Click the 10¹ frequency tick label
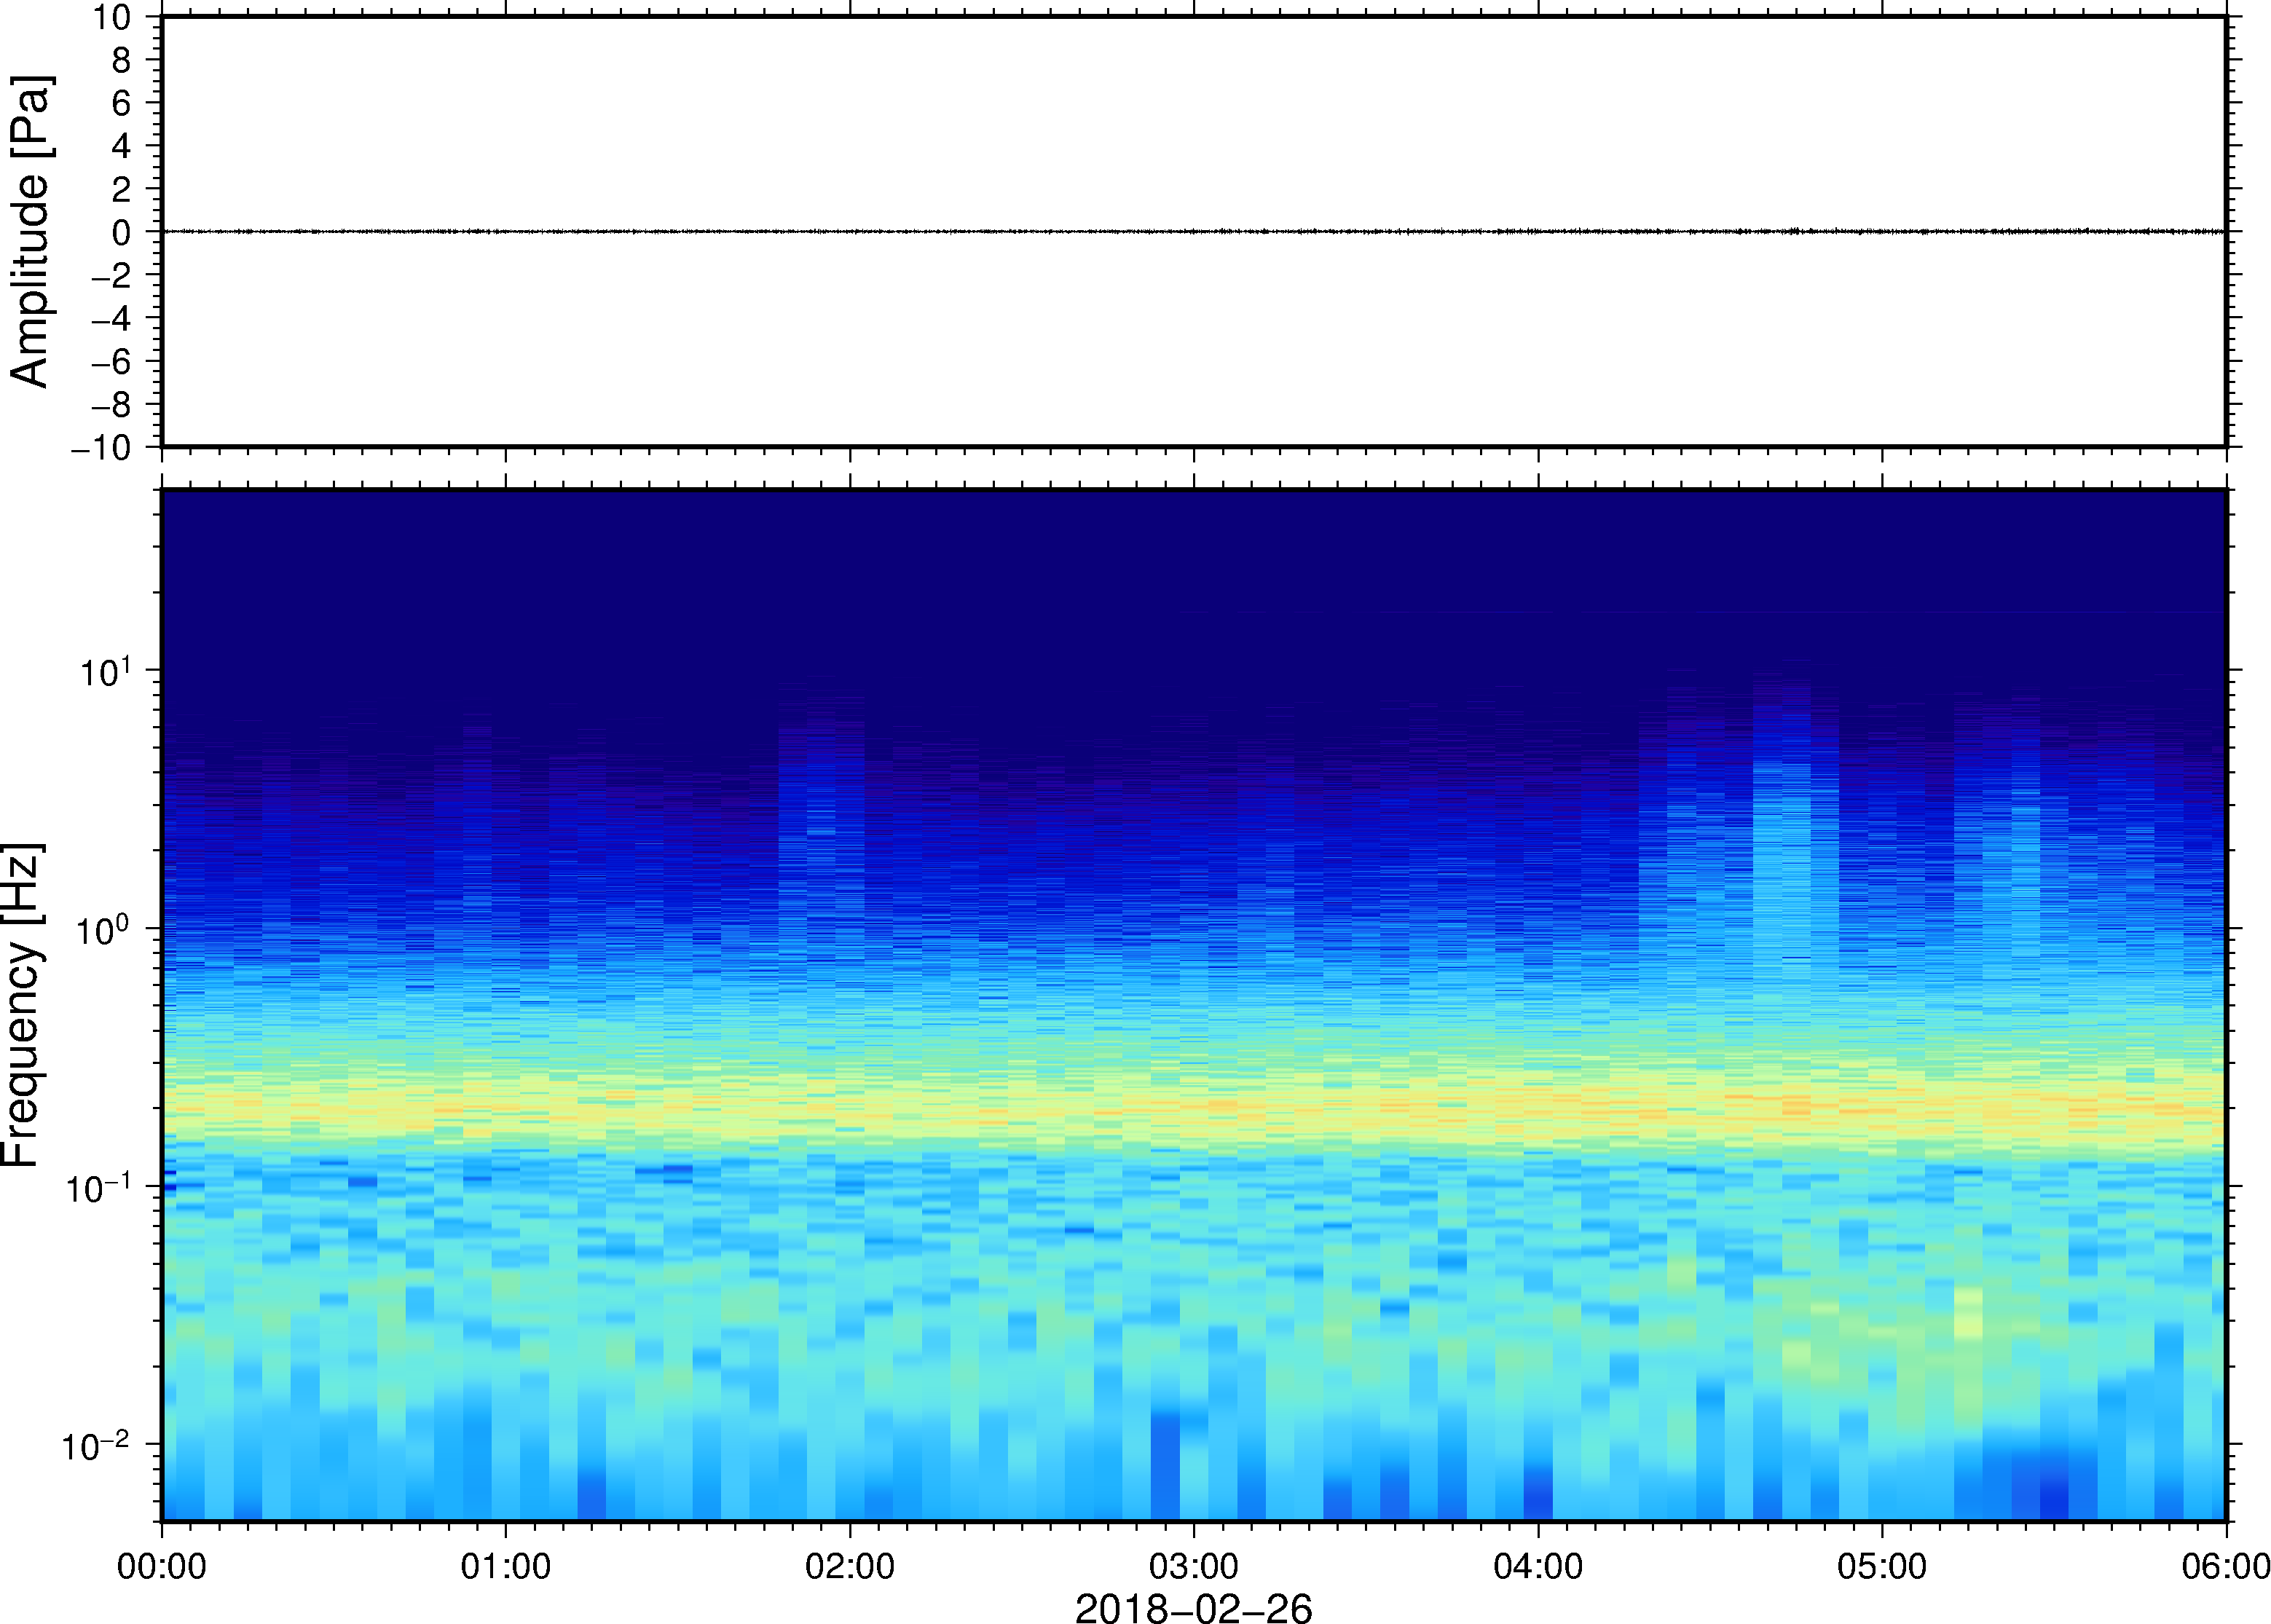 pyautogui.click(x=106, y=672)
